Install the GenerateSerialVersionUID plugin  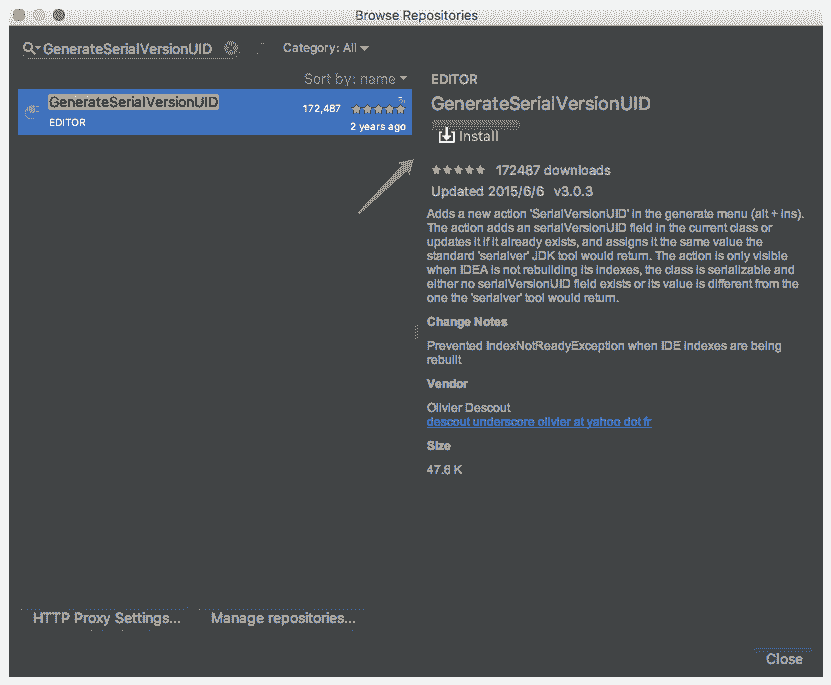[468, 136]
